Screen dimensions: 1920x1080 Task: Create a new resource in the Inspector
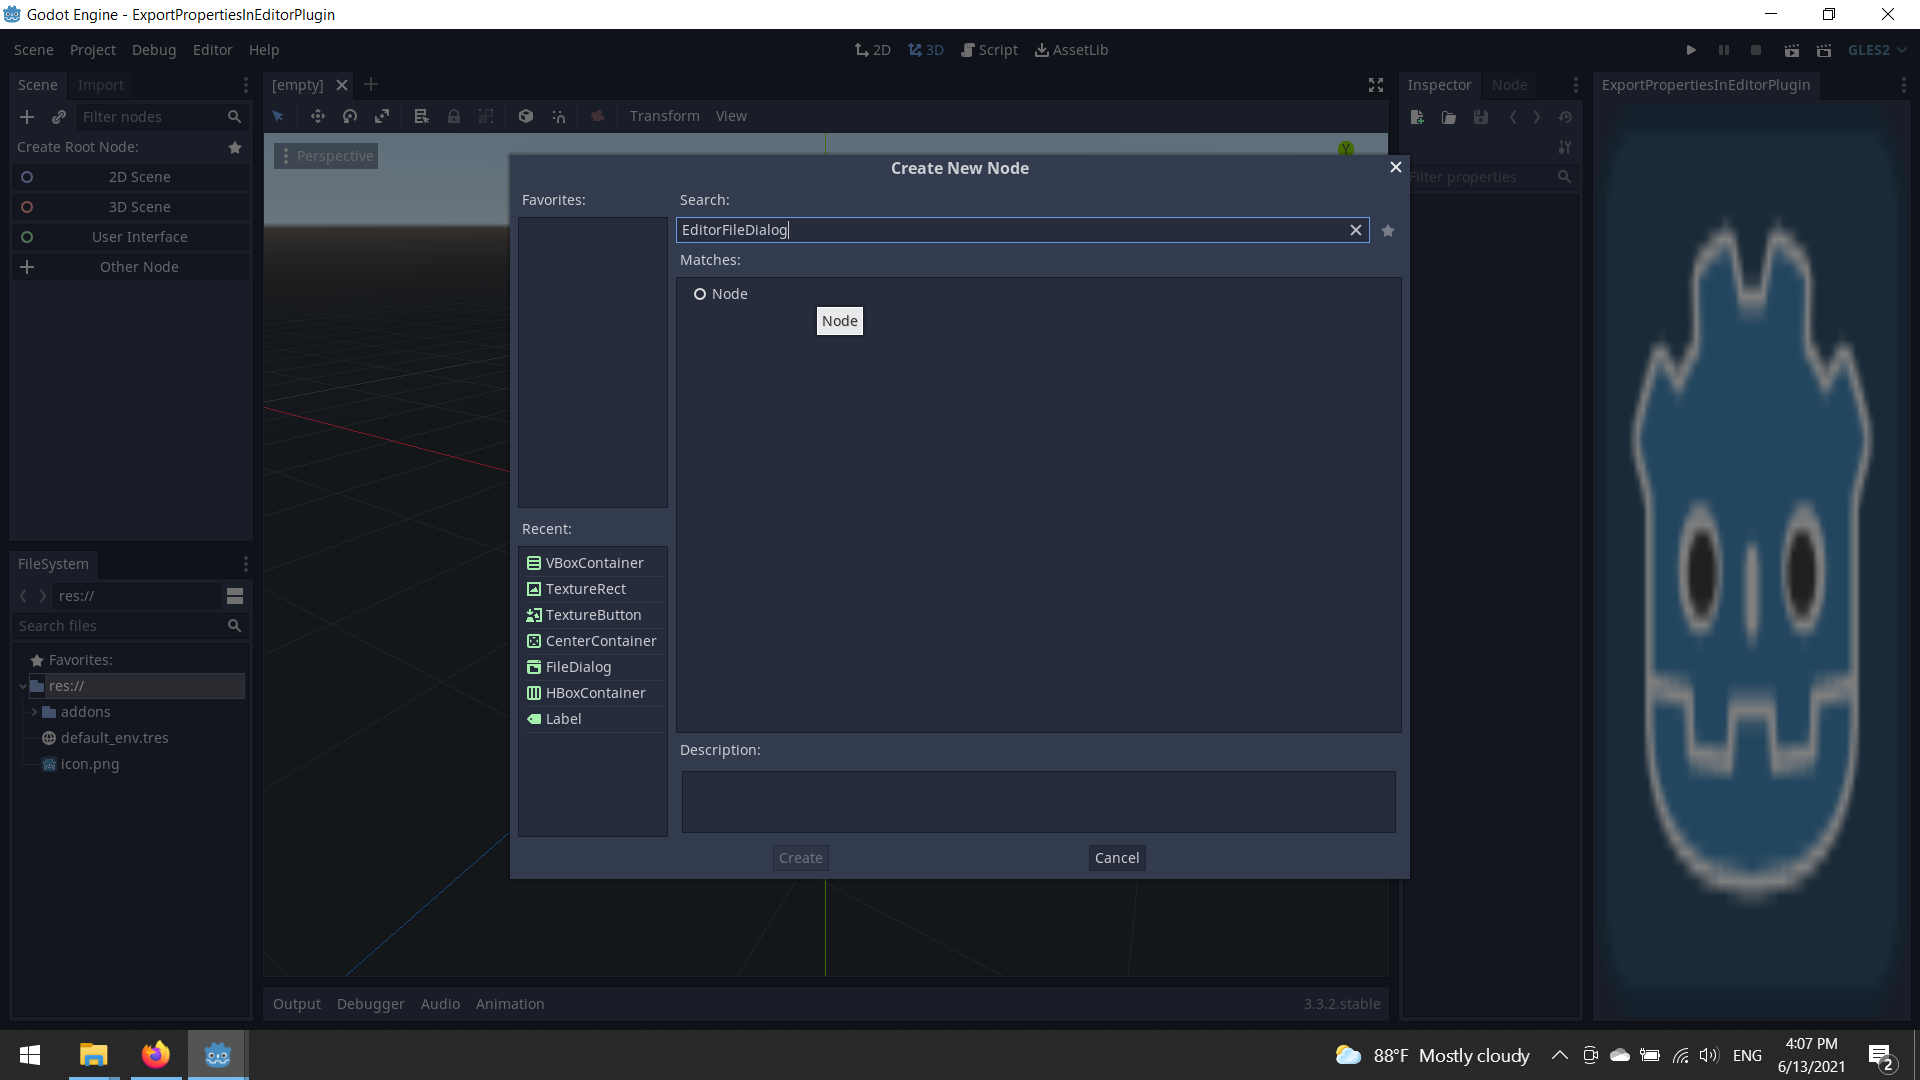[x=1417, y=117]
